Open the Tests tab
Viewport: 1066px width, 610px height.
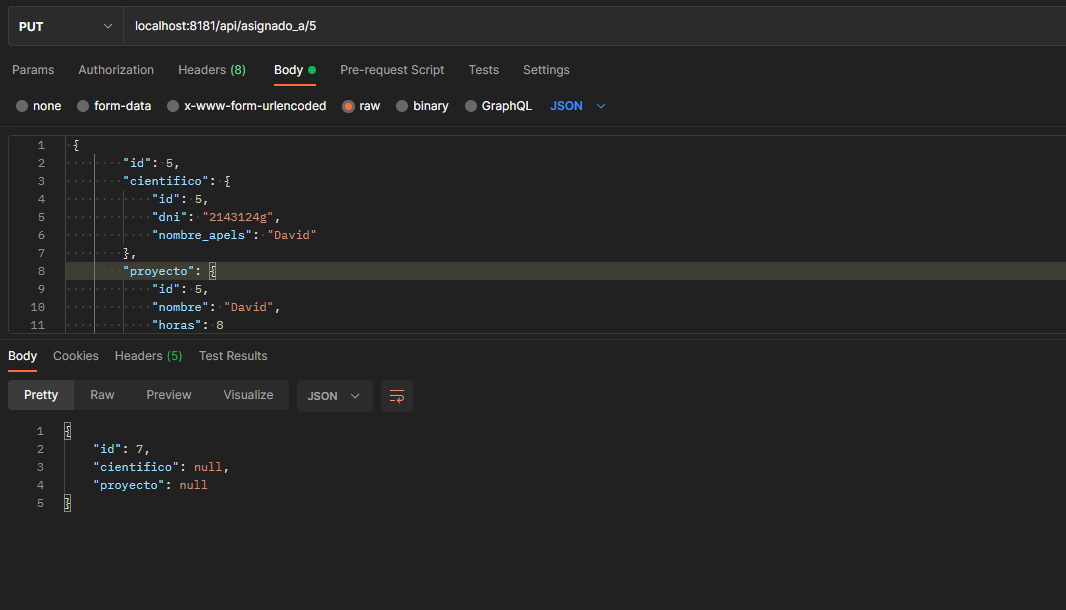point(483,70)
